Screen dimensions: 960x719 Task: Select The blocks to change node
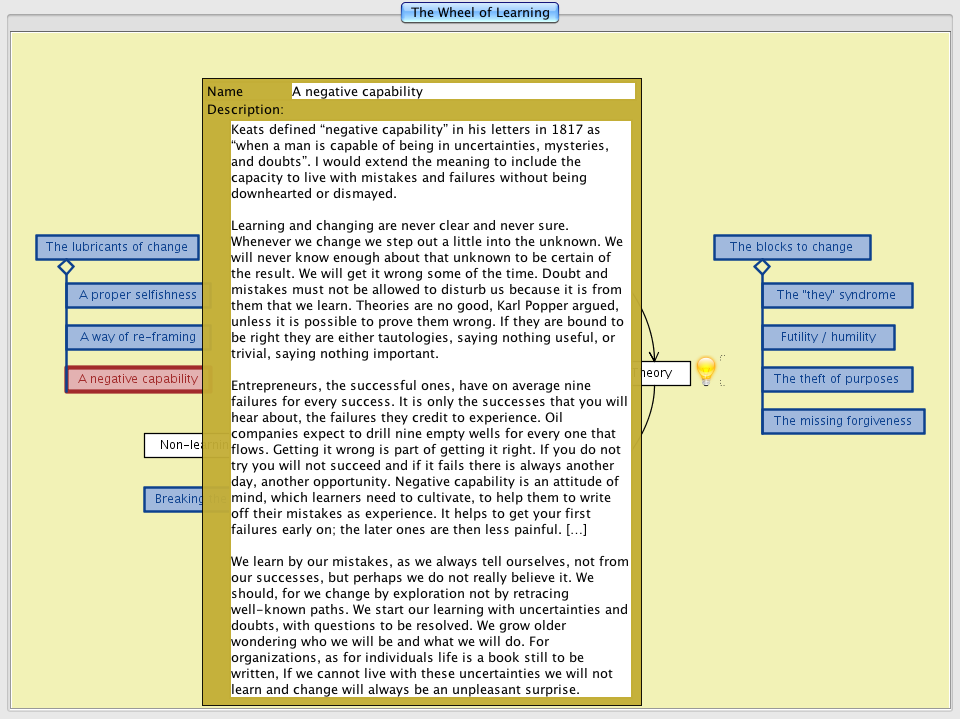click(791, 247)
